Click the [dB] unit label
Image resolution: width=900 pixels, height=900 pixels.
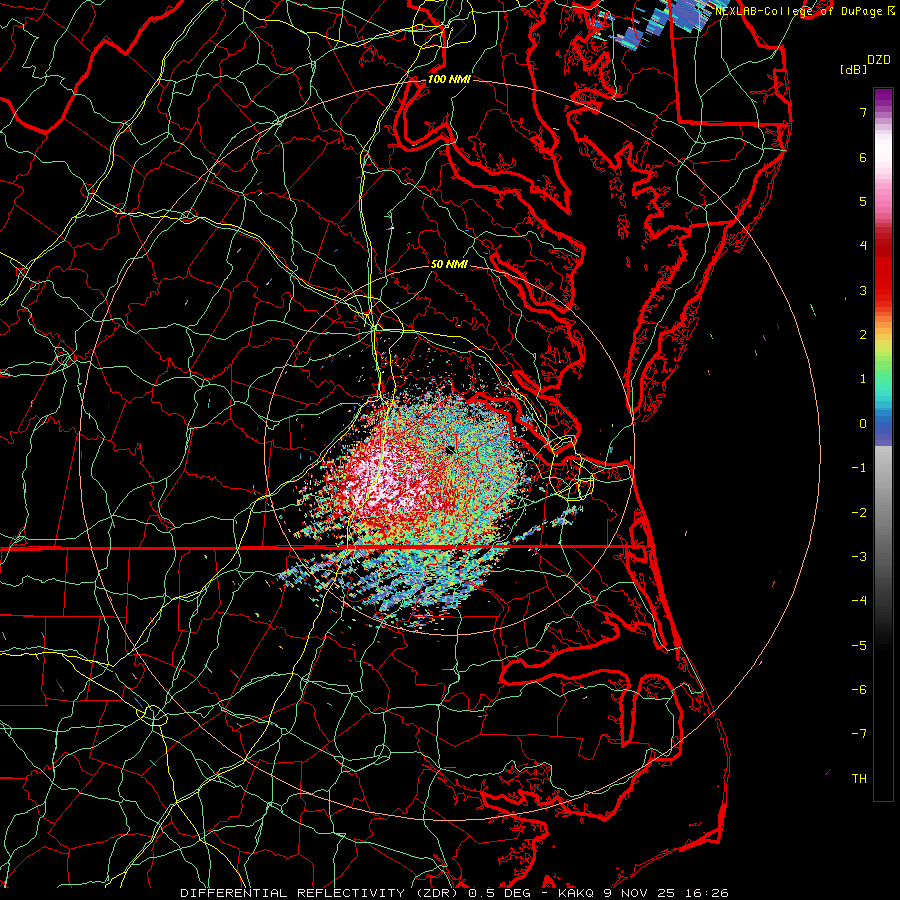click(854, 69)
